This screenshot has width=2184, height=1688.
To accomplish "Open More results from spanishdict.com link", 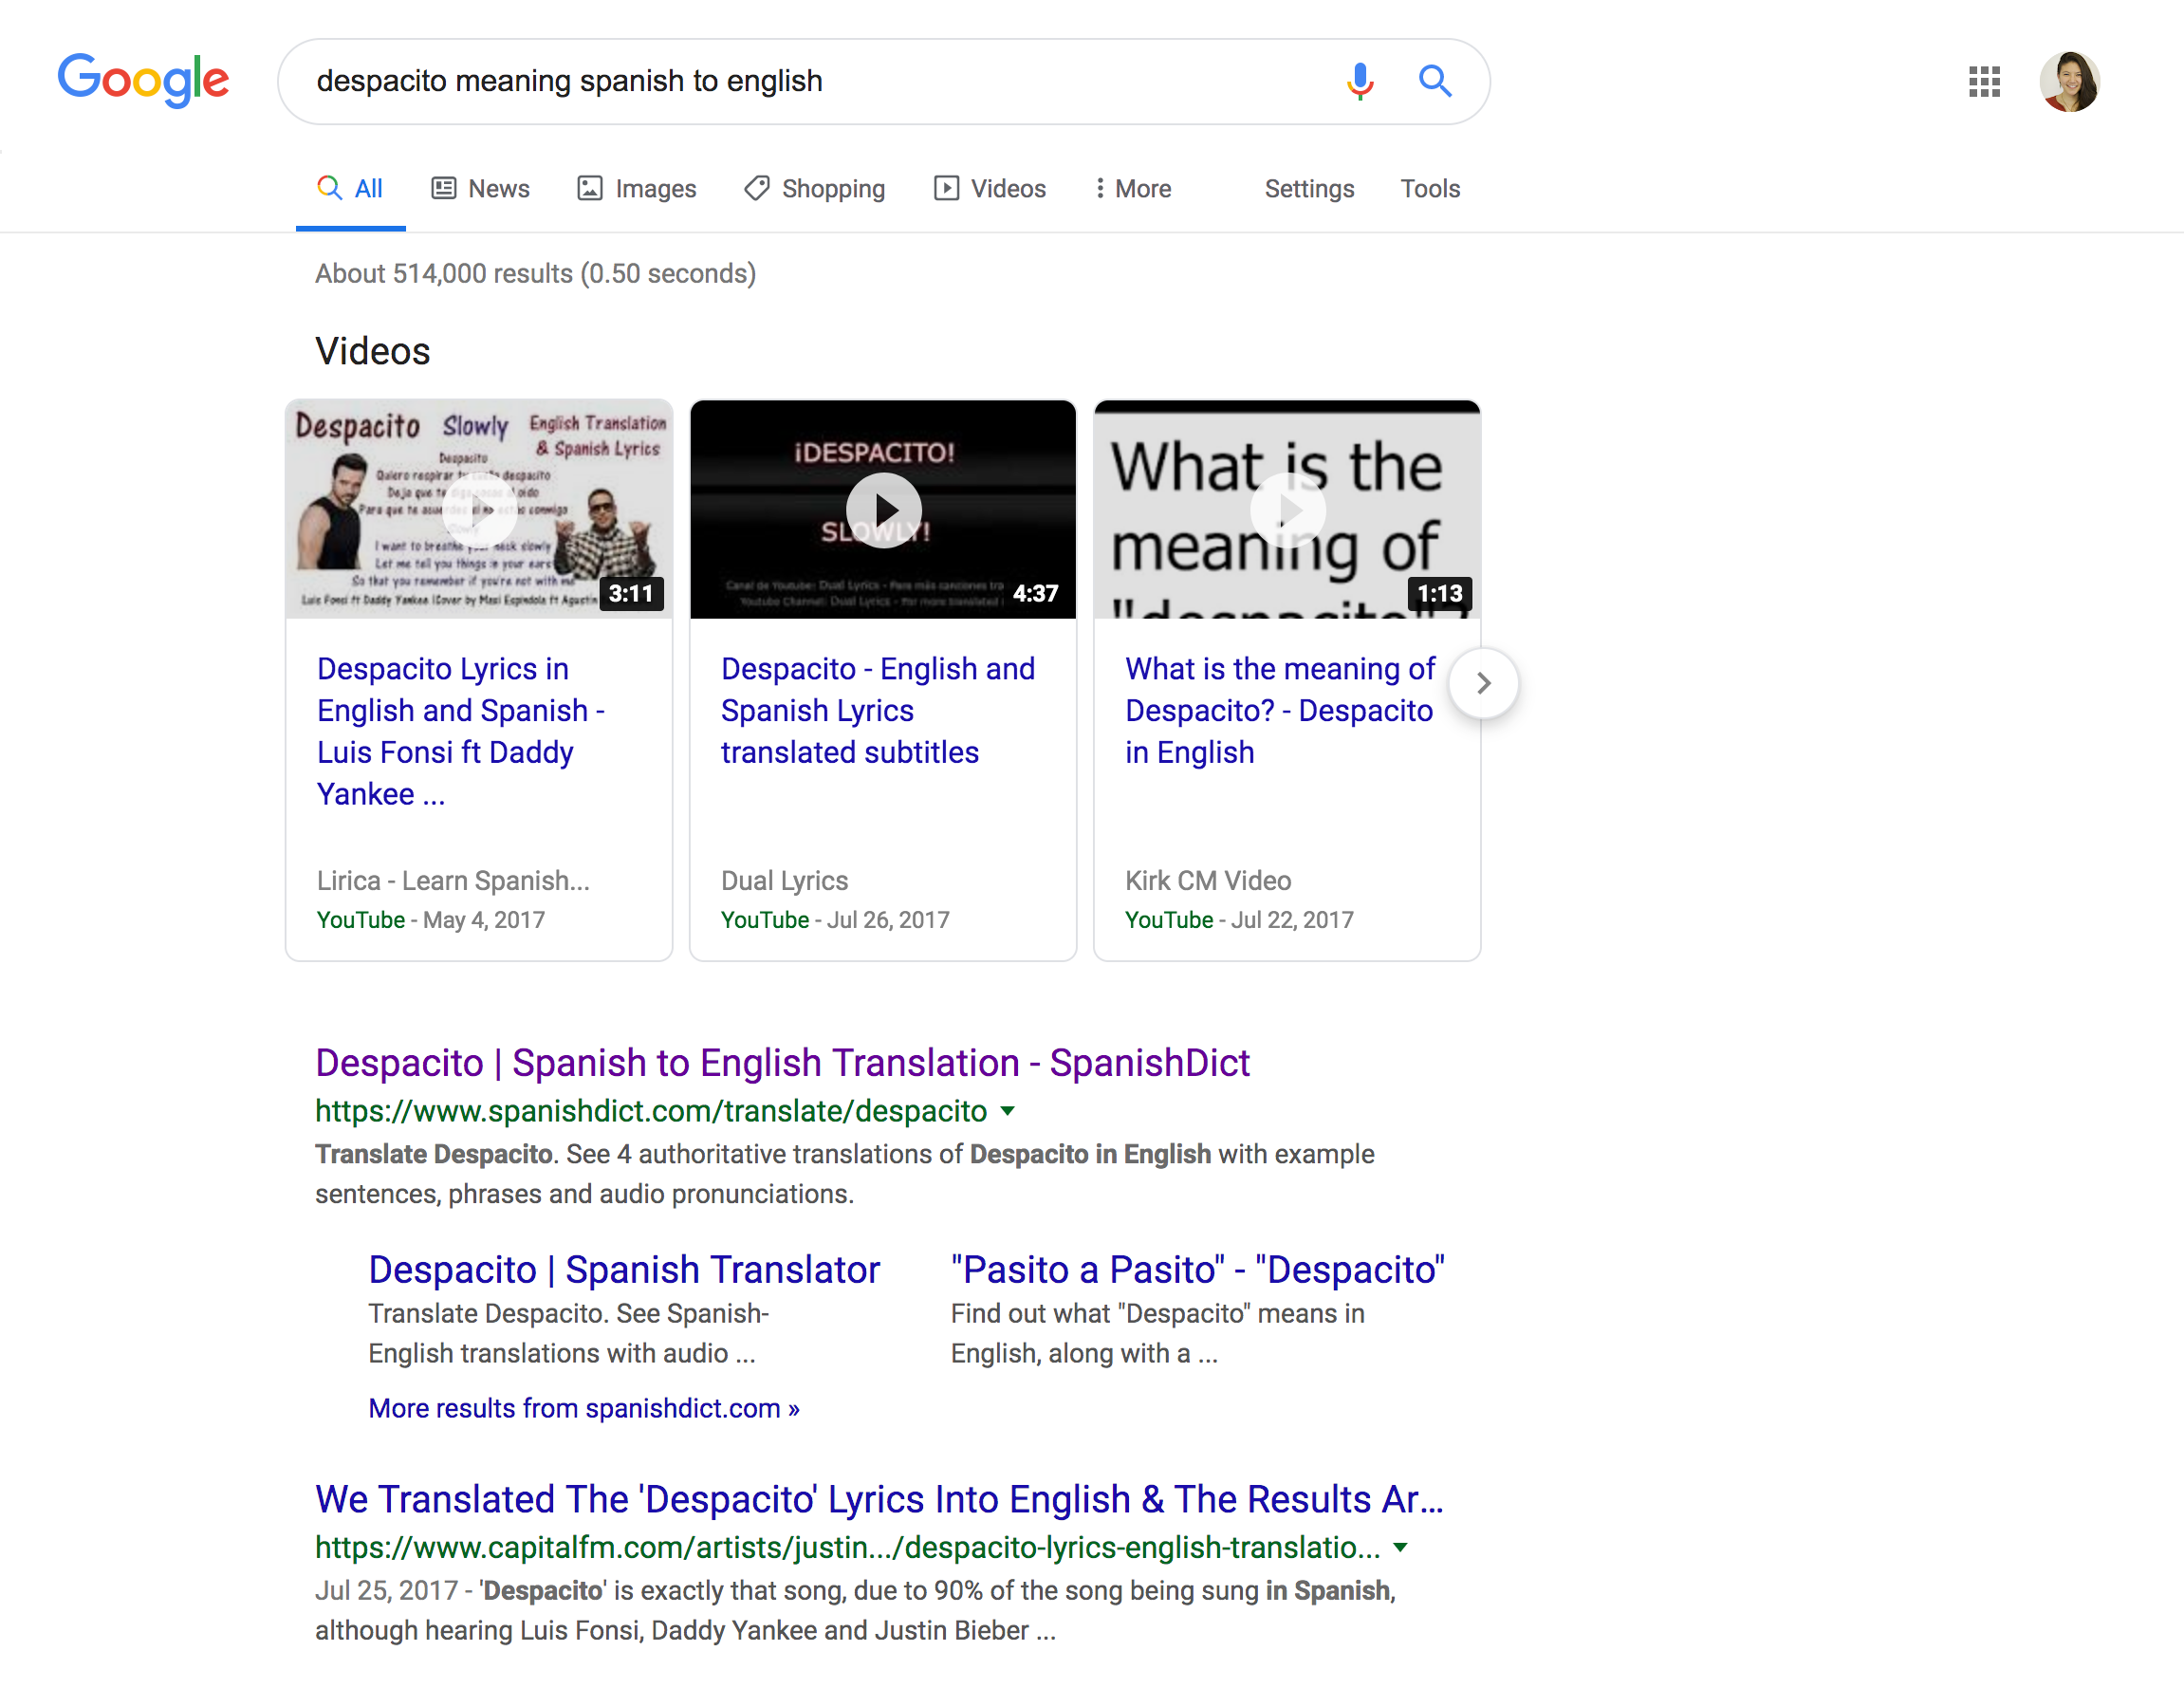I will [584, 1408].
